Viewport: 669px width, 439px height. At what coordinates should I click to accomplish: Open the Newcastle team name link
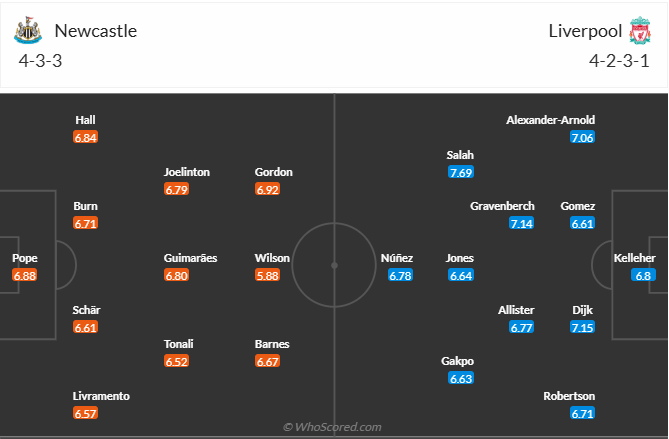[x=95, y=31]
